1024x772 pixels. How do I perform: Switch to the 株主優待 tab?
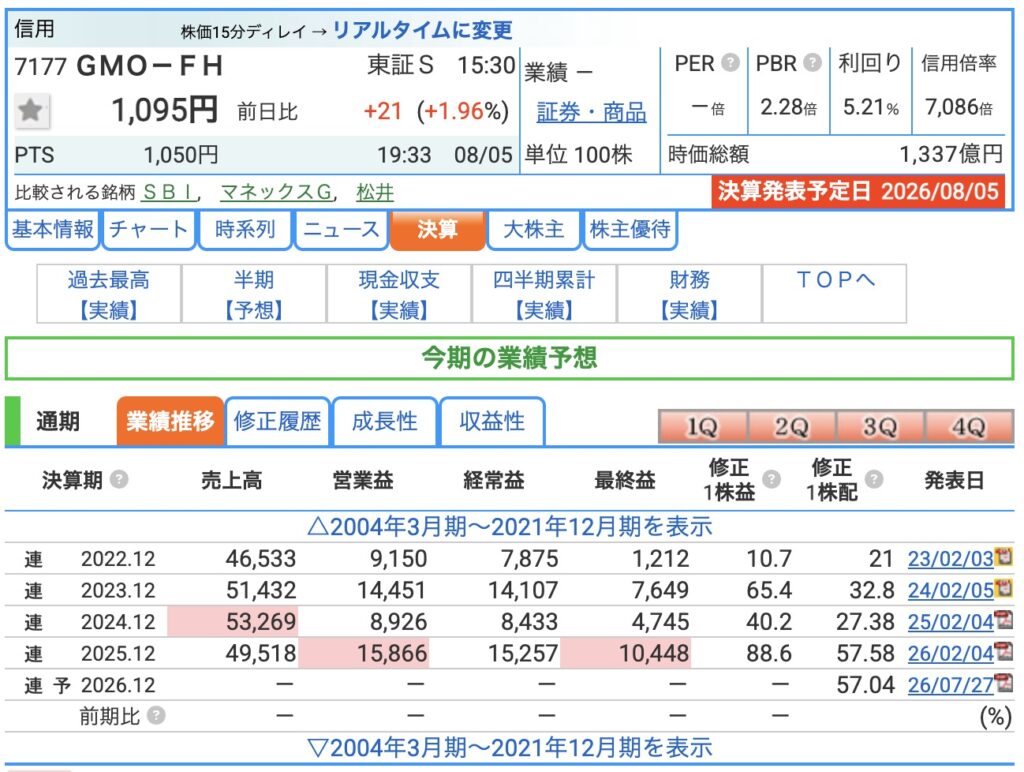pos(630,229)
